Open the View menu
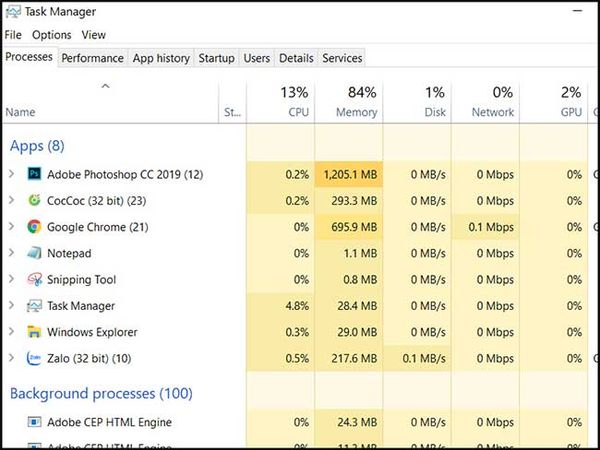600x450 pixels. pos(93,35)
